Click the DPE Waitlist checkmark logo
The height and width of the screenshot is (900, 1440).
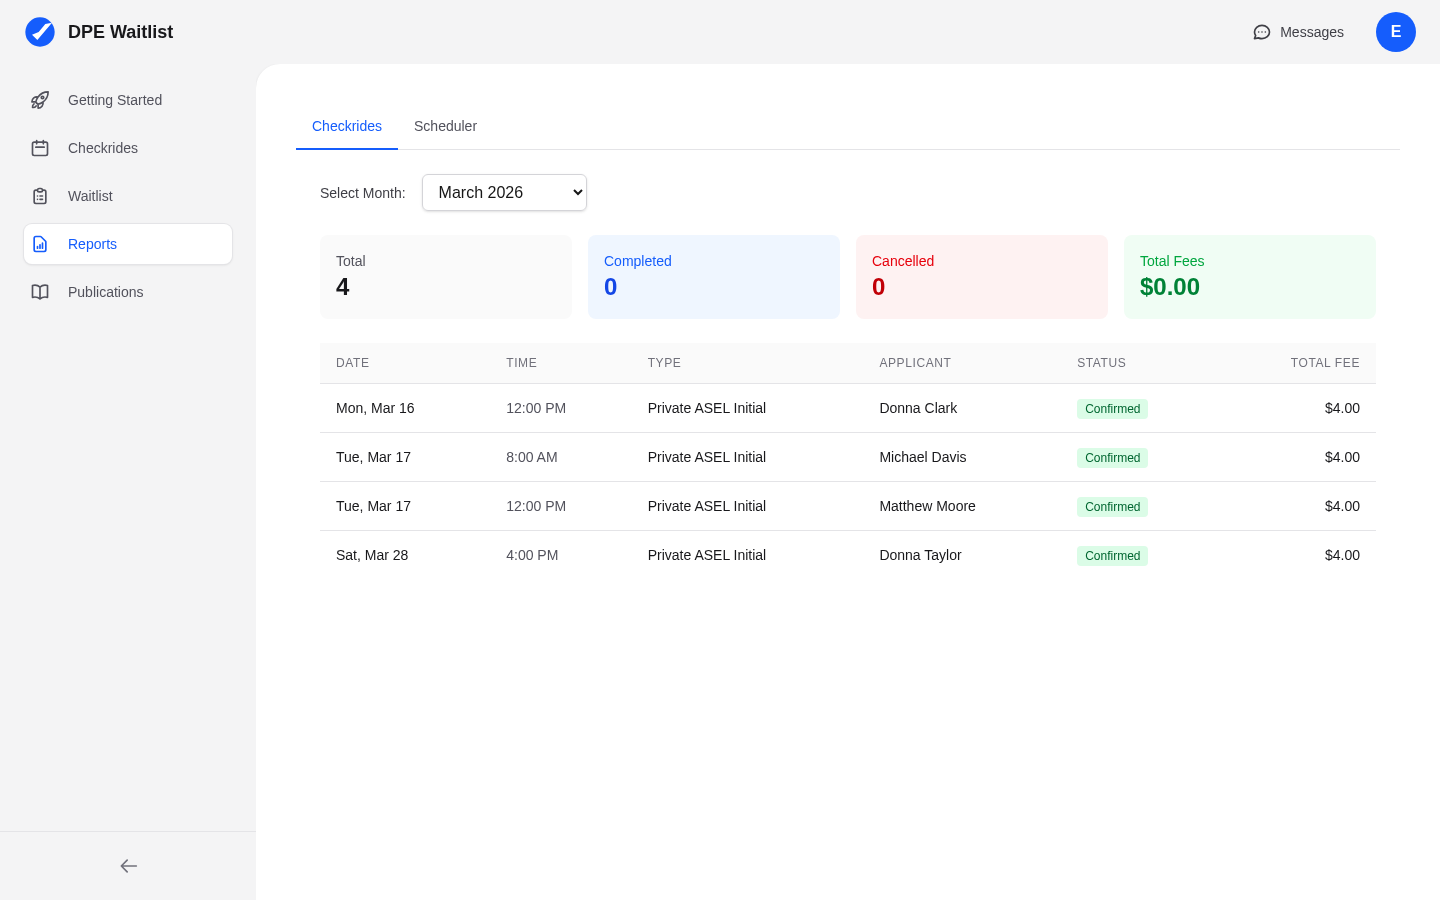click(x=40, y=31)
